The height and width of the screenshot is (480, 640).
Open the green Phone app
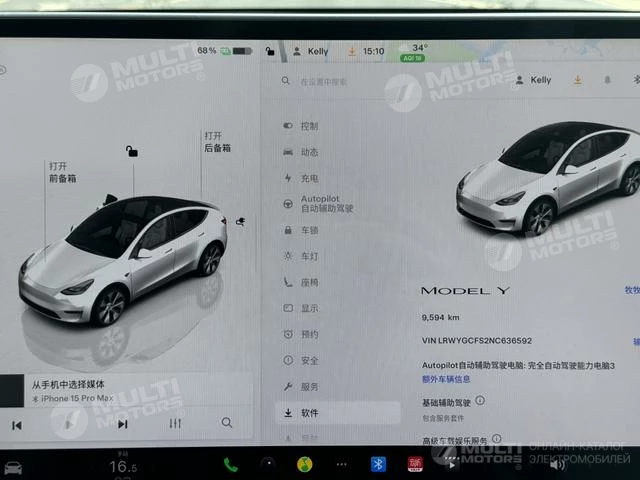(x=231, y=464)
